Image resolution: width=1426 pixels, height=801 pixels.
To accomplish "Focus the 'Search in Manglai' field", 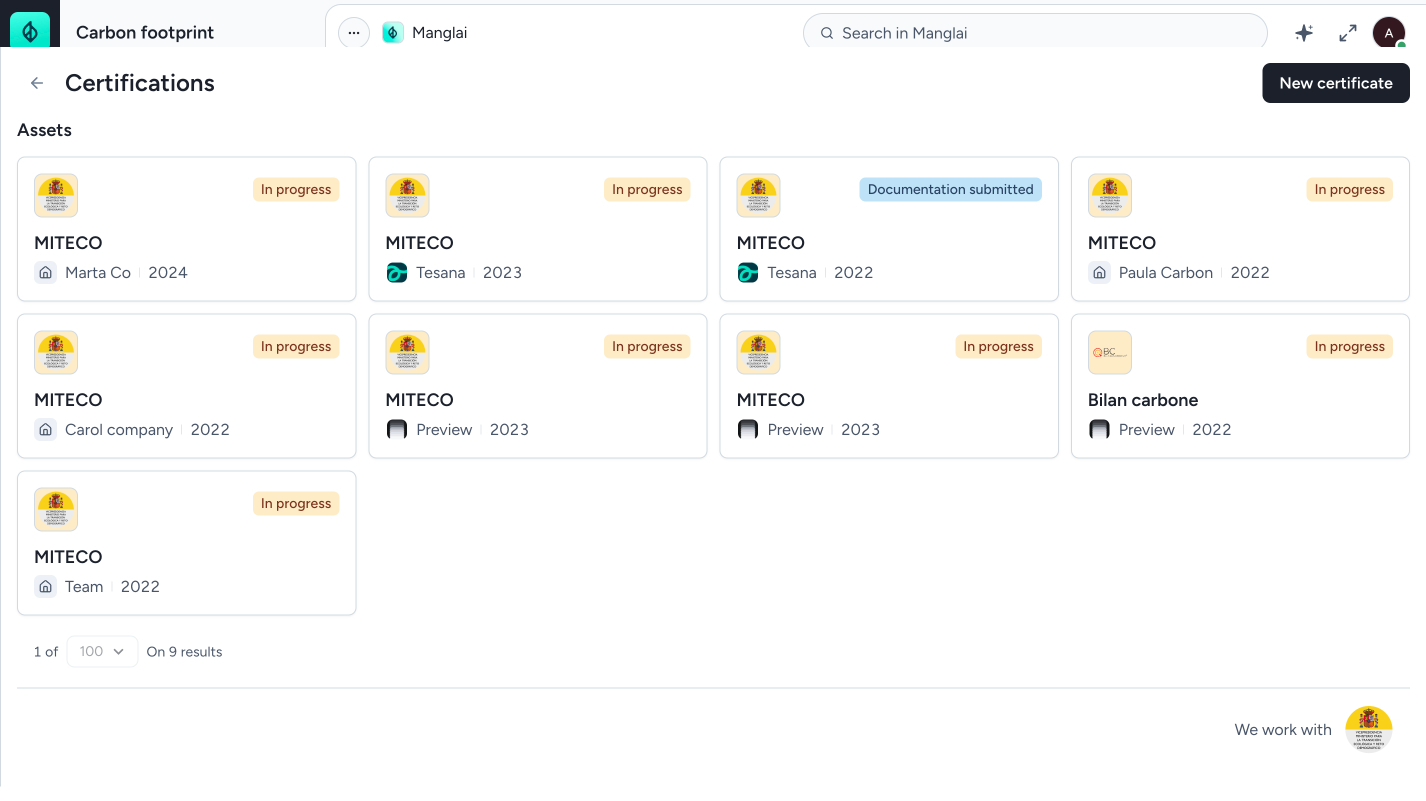I will point(1035,33).
